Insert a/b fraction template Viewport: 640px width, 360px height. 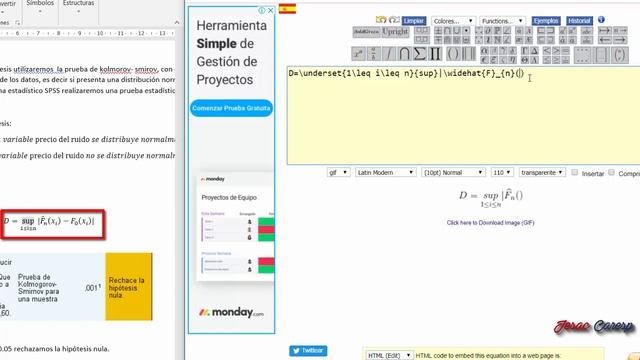coord(373,54)
